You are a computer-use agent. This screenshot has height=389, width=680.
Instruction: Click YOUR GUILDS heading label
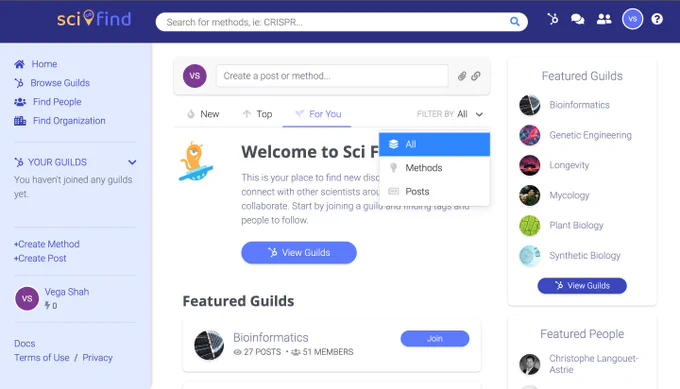(x=57, y=162)
